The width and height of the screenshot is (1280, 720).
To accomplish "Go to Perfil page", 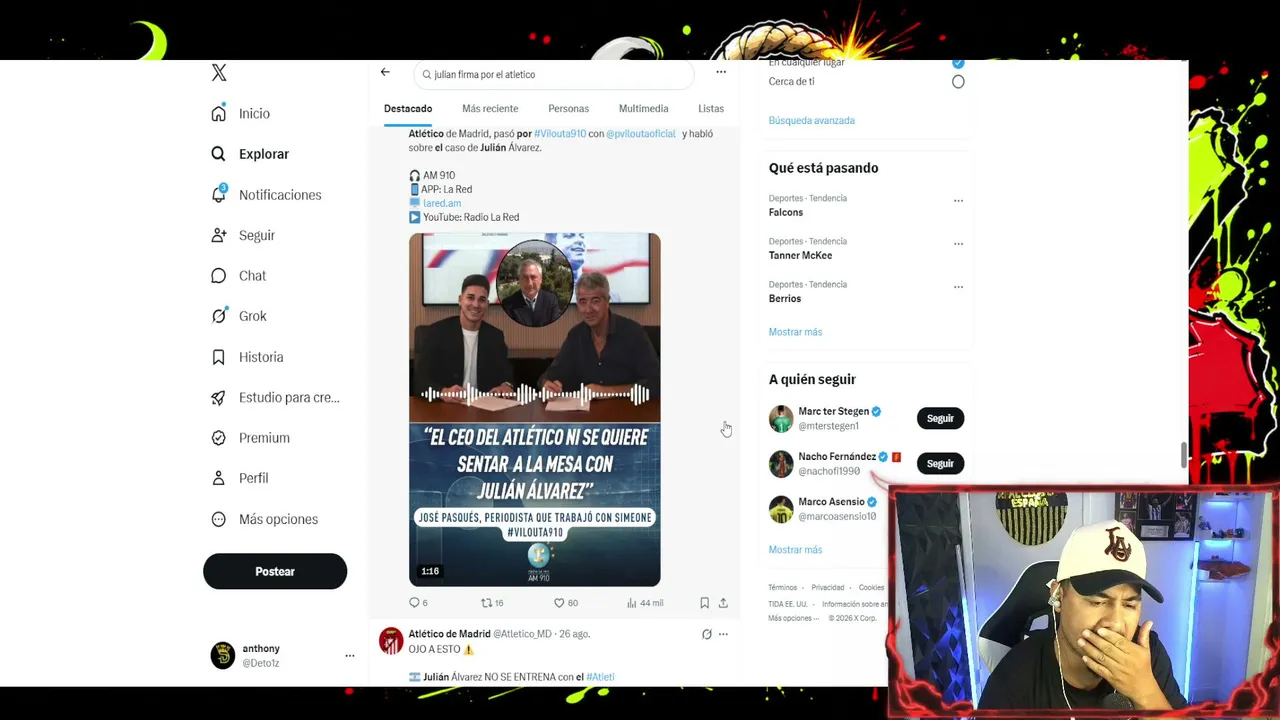I will [240, 478].
